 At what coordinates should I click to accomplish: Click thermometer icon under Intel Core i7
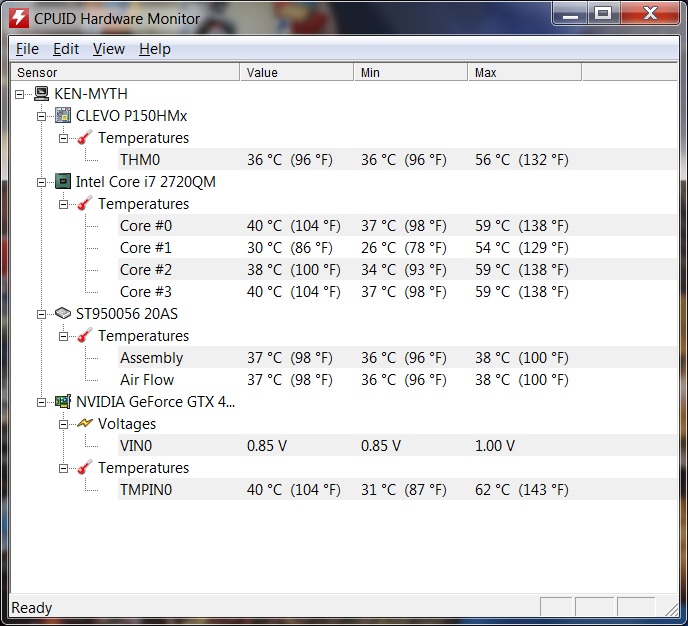[x=85, y=204]
